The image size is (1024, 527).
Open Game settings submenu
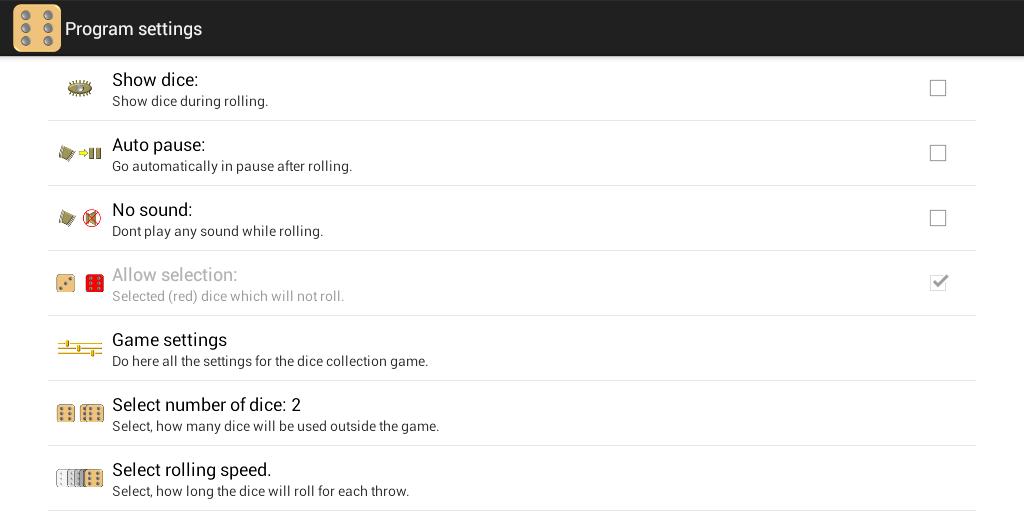(170, 340)
